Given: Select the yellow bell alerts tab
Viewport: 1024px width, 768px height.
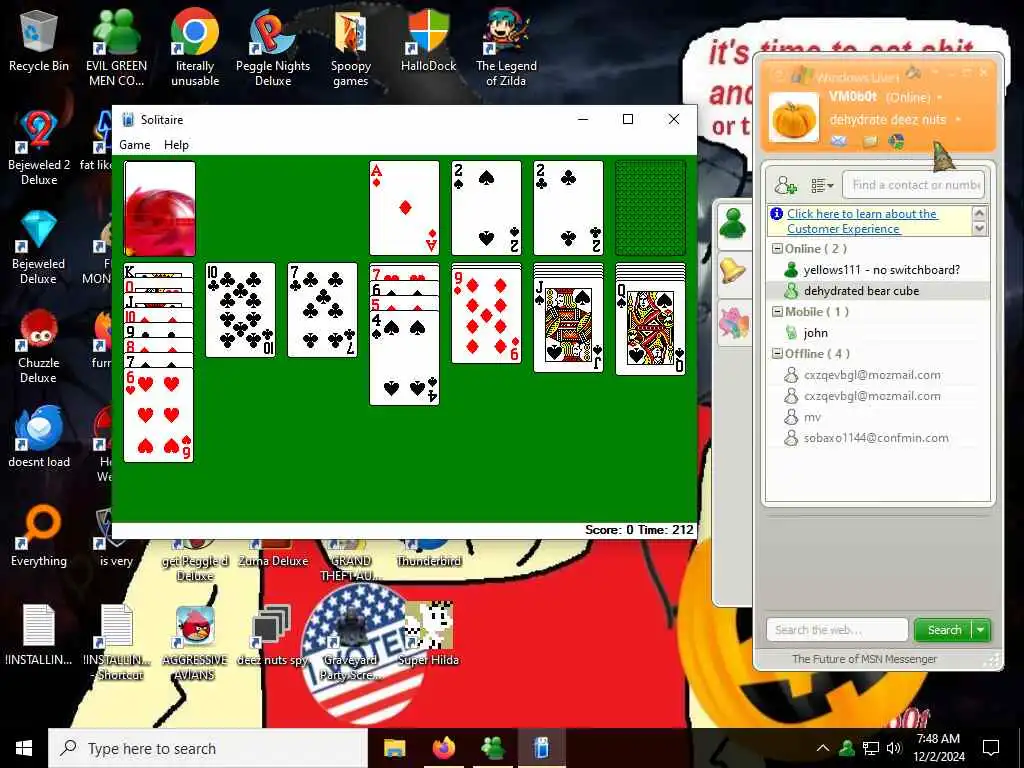Looking at the screenshot, I should (733, 270).
